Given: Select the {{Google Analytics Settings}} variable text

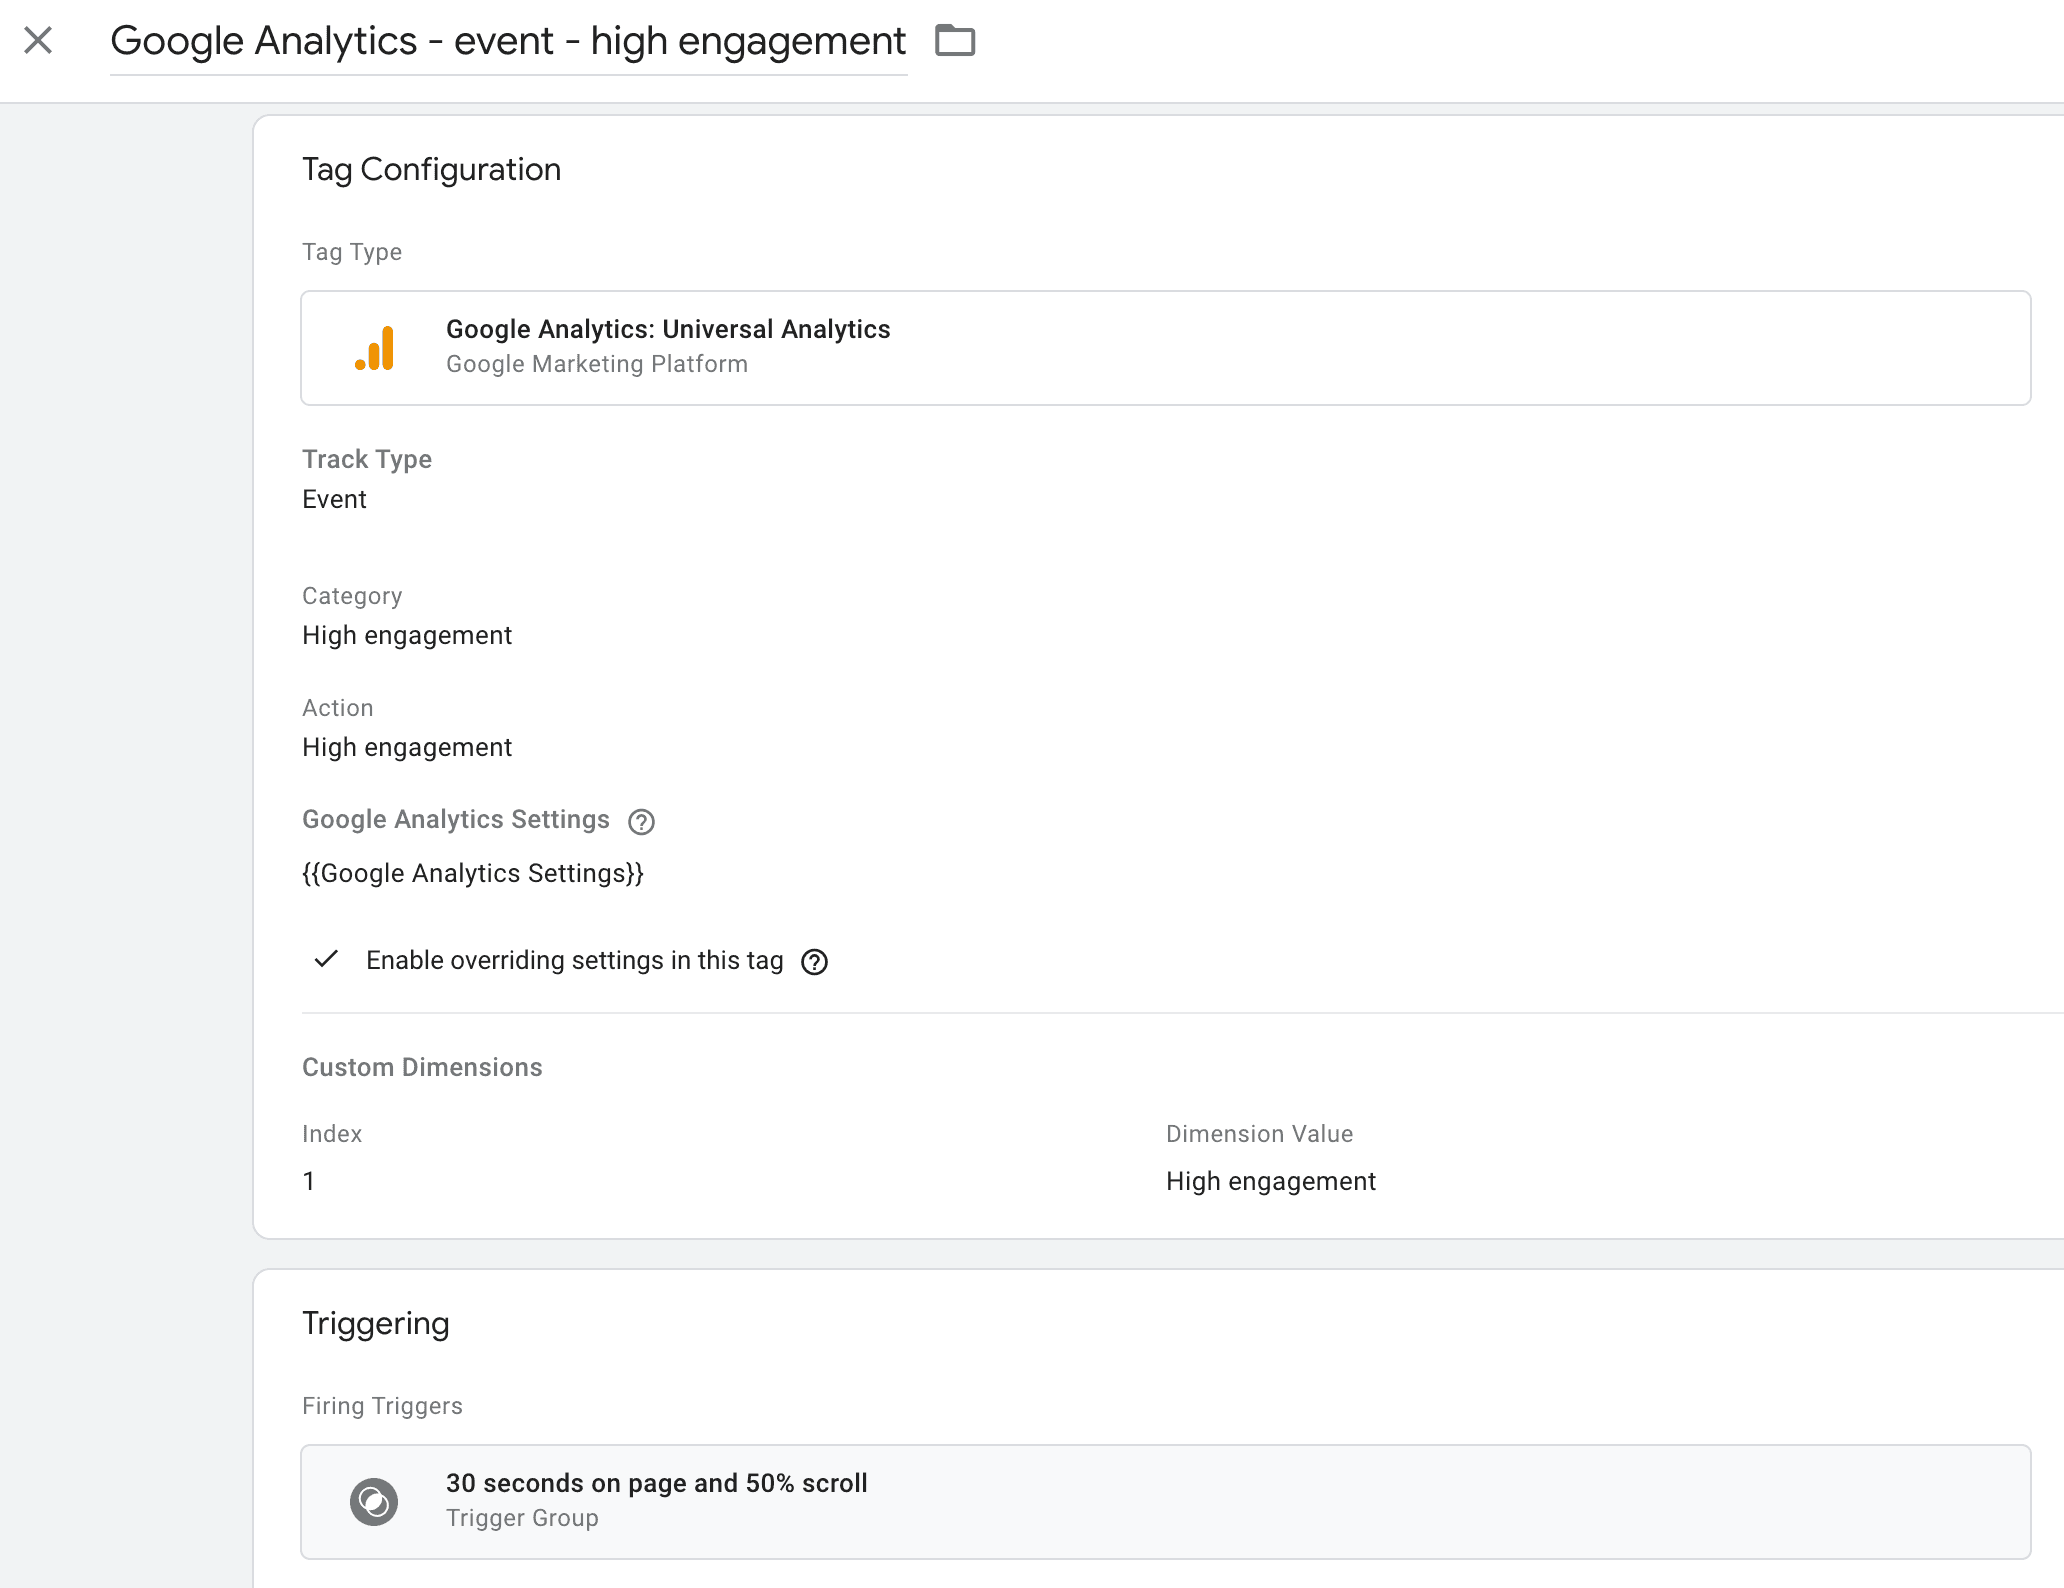Looking at the screenshot, I should 473,874.
